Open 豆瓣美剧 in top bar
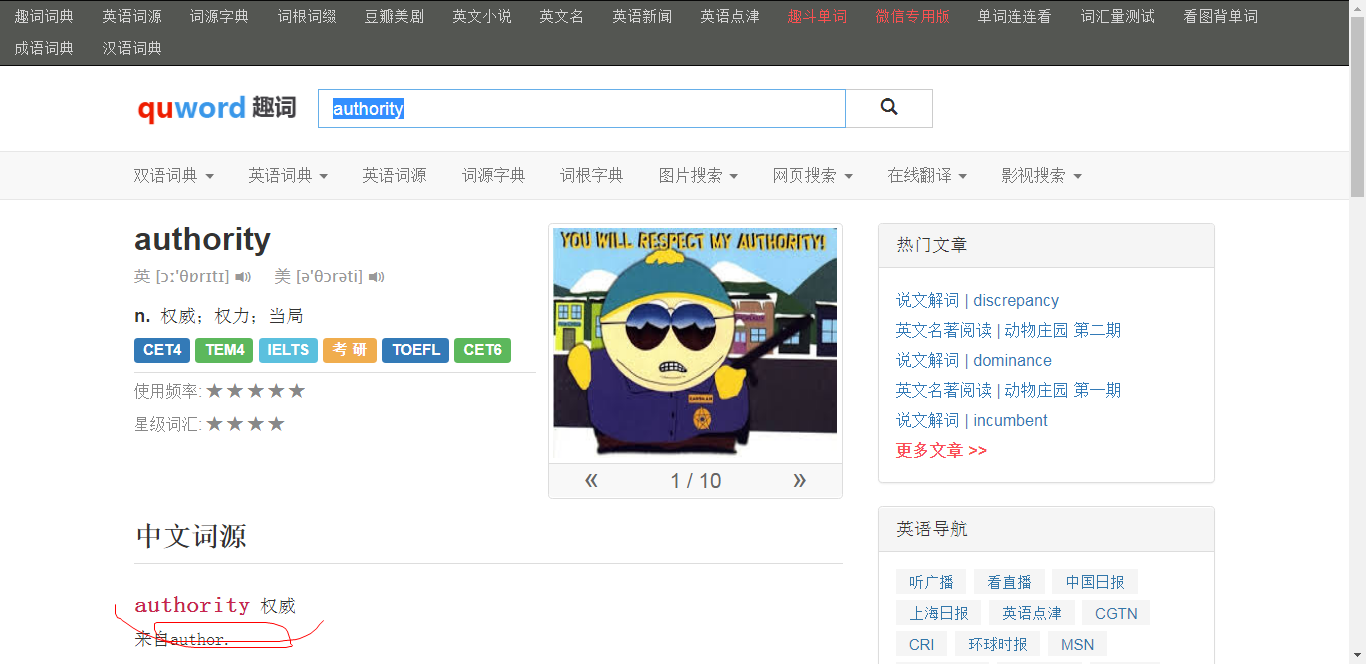Viewport: 1366px width, 664px height. (394, 16)
